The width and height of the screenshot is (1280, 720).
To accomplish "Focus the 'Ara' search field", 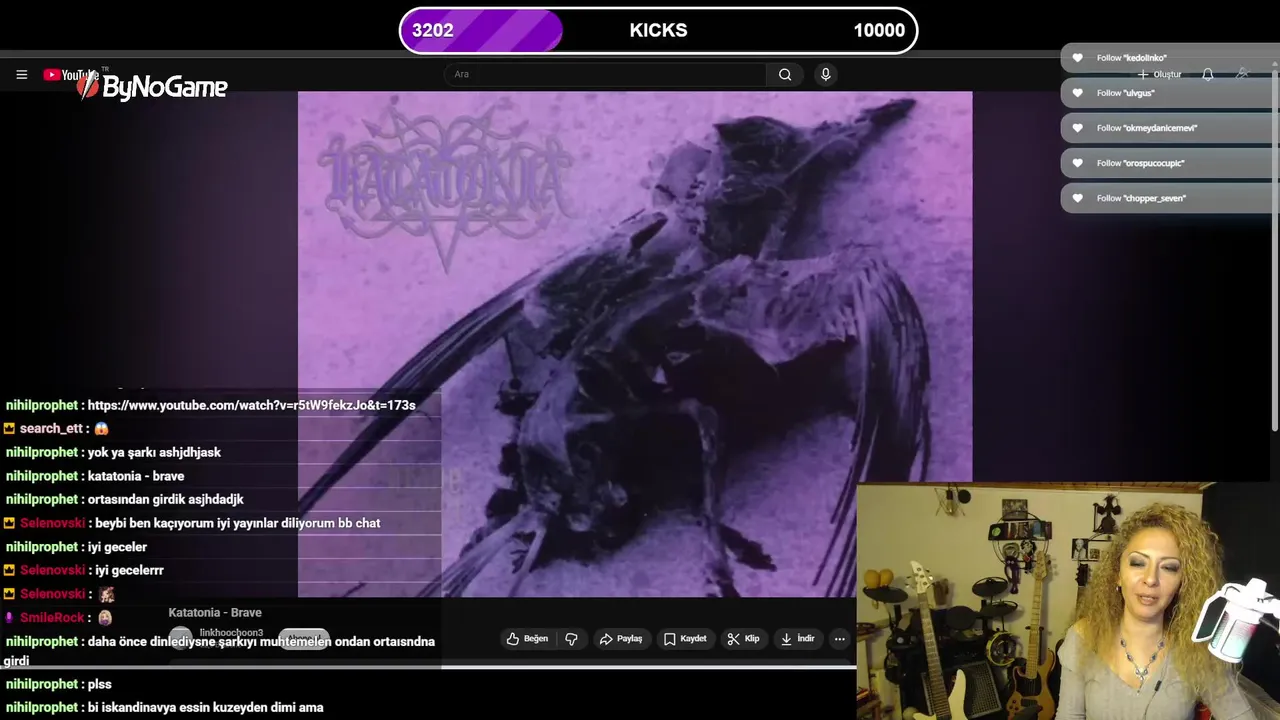I will 605,74.
